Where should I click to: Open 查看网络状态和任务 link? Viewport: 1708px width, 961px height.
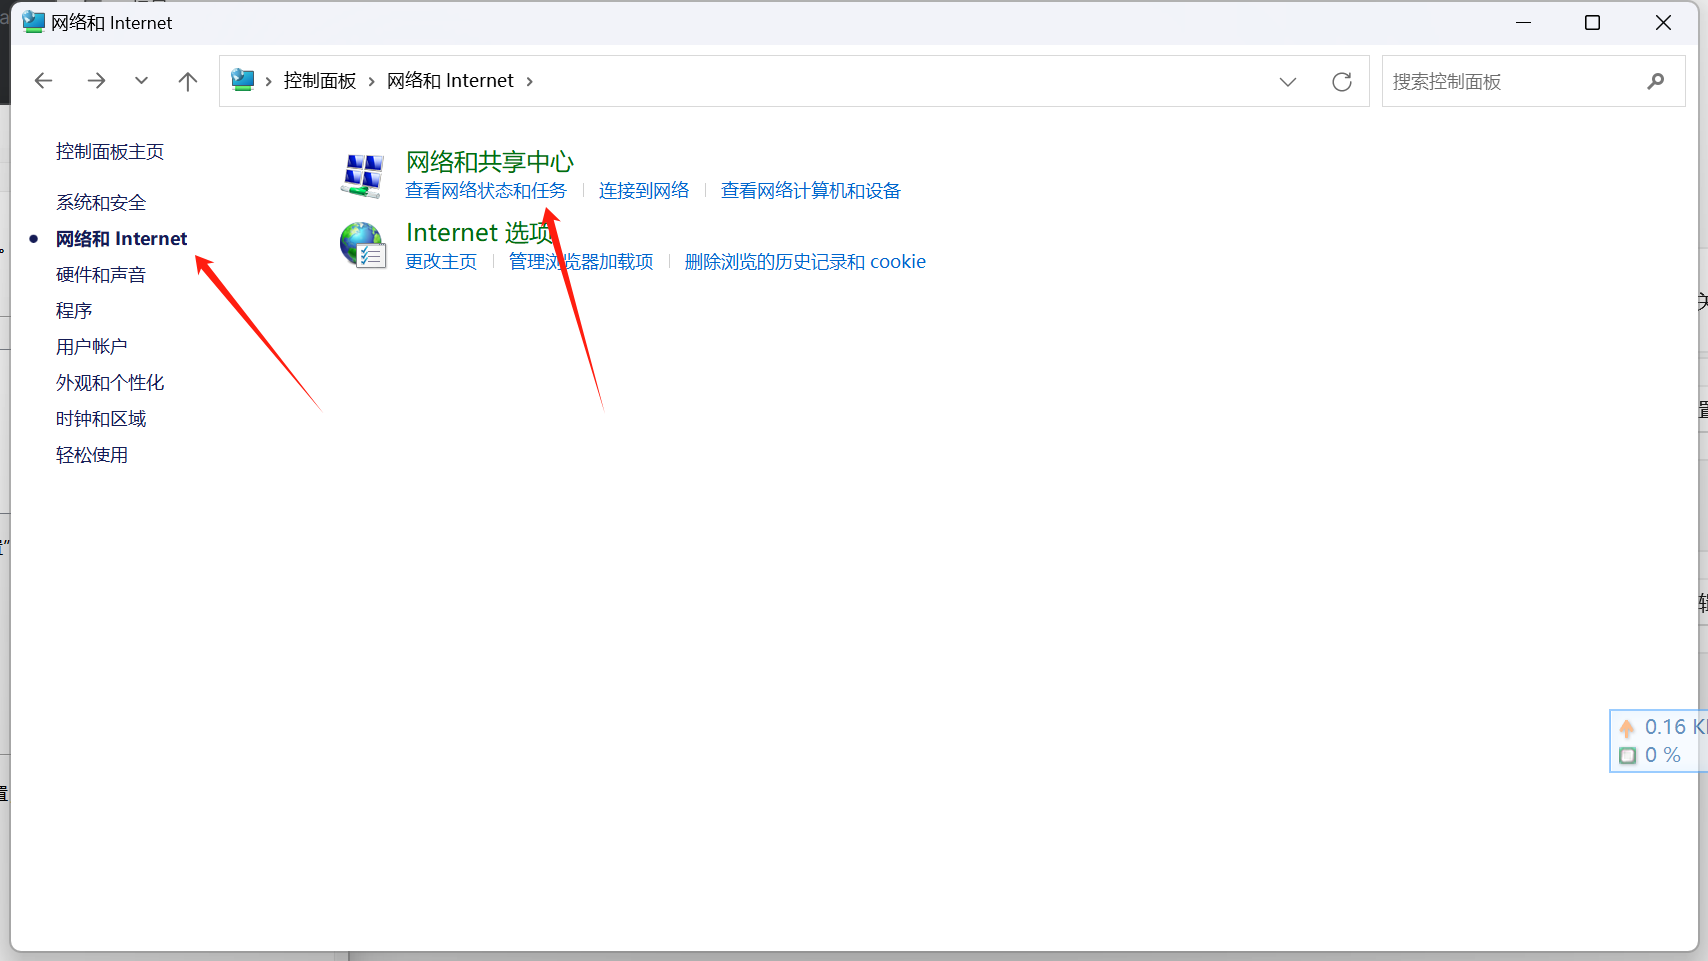[485, 191]
